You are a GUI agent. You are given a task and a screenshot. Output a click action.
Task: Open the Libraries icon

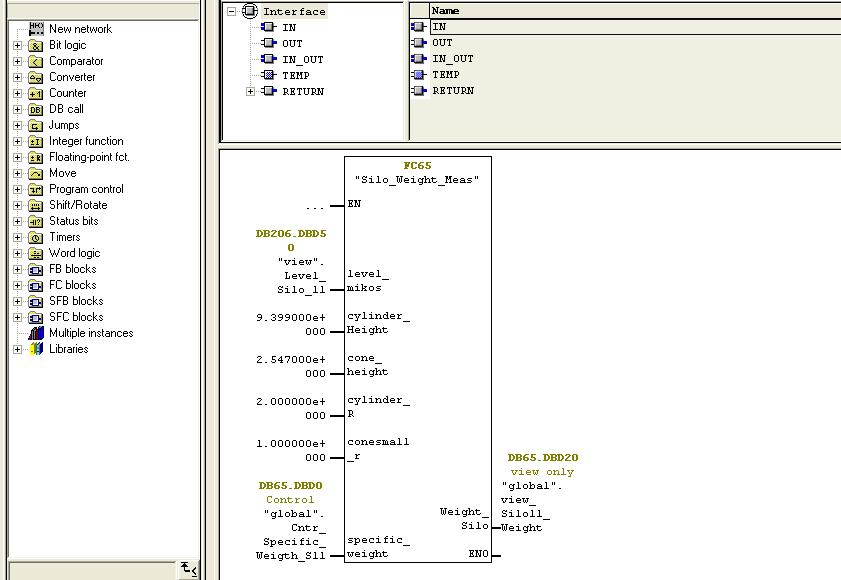point(35,349)
